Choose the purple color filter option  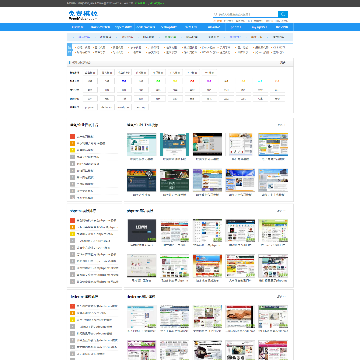point(209,81)
